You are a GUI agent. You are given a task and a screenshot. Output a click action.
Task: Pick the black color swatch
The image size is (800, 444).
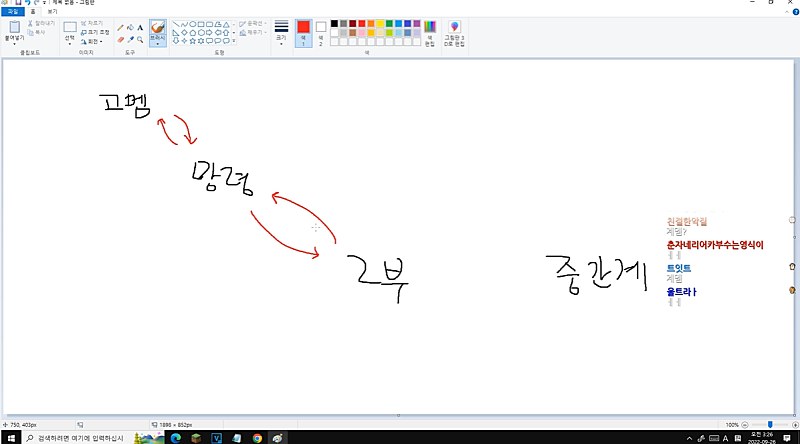pos(334,23)
